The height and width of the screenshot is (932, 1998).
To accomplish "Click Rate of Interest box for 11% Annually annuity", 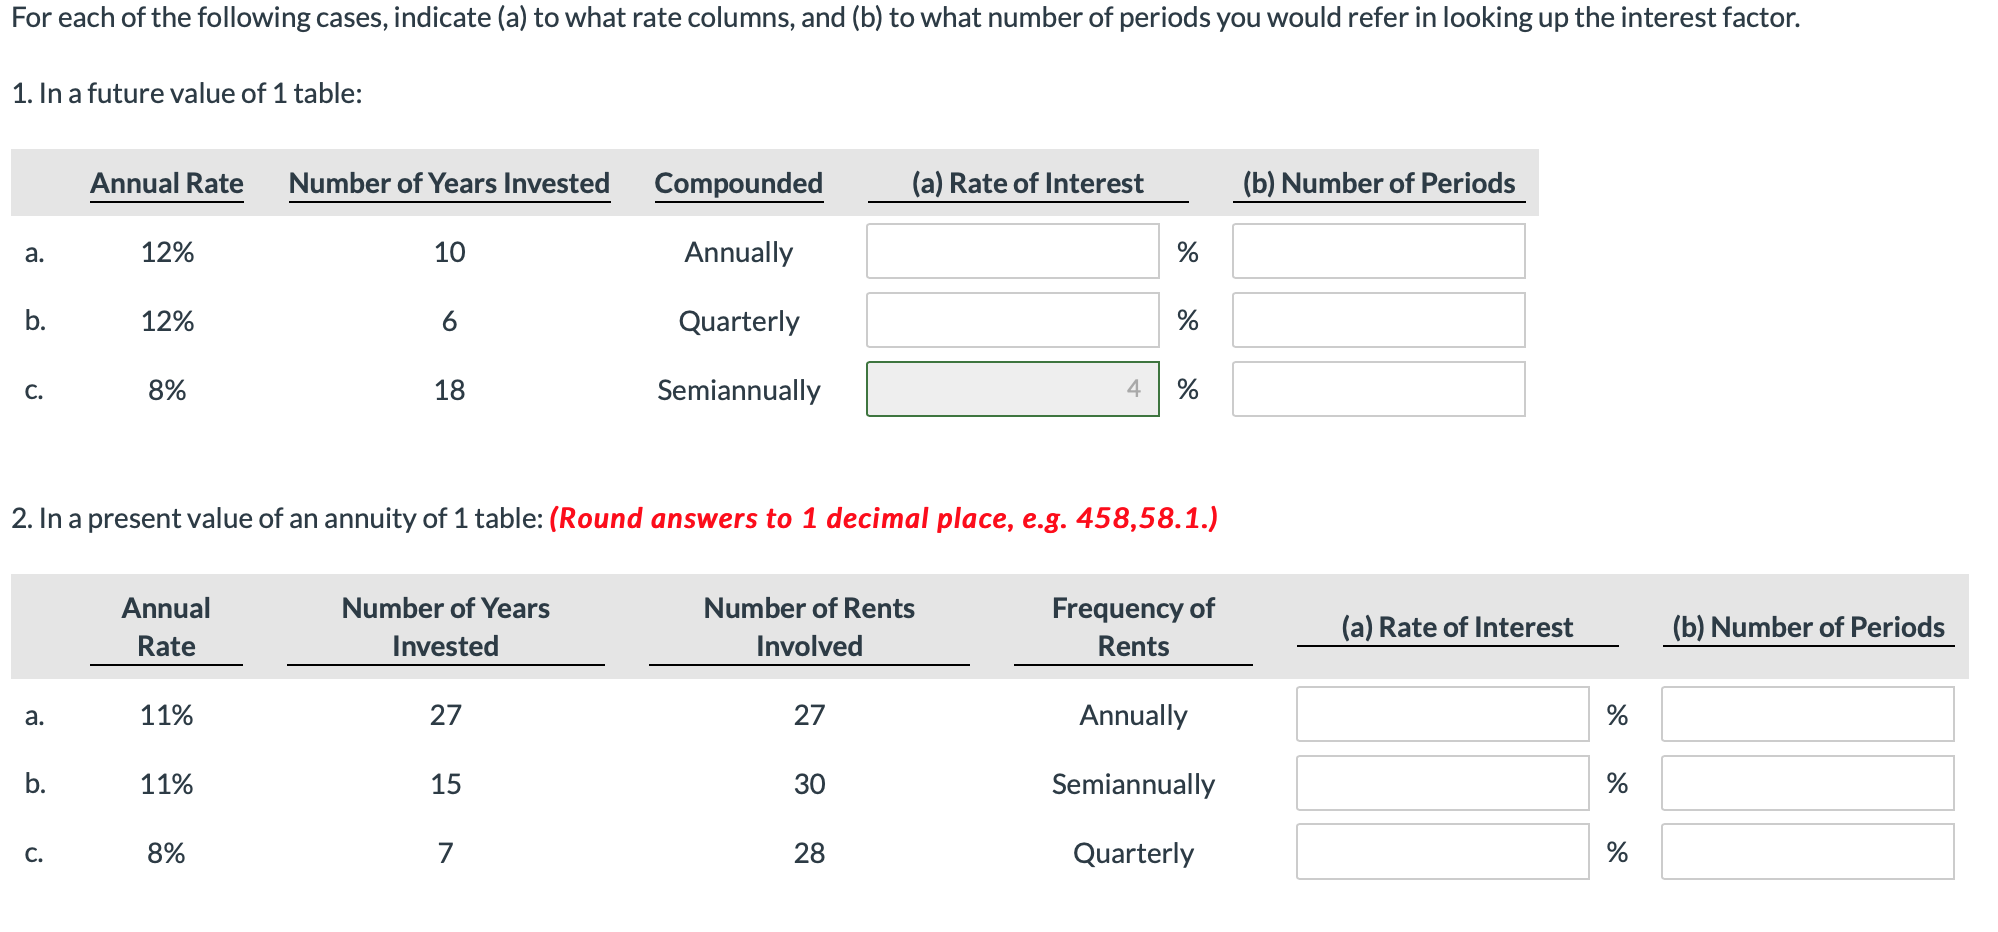I will coord(1442,714).
